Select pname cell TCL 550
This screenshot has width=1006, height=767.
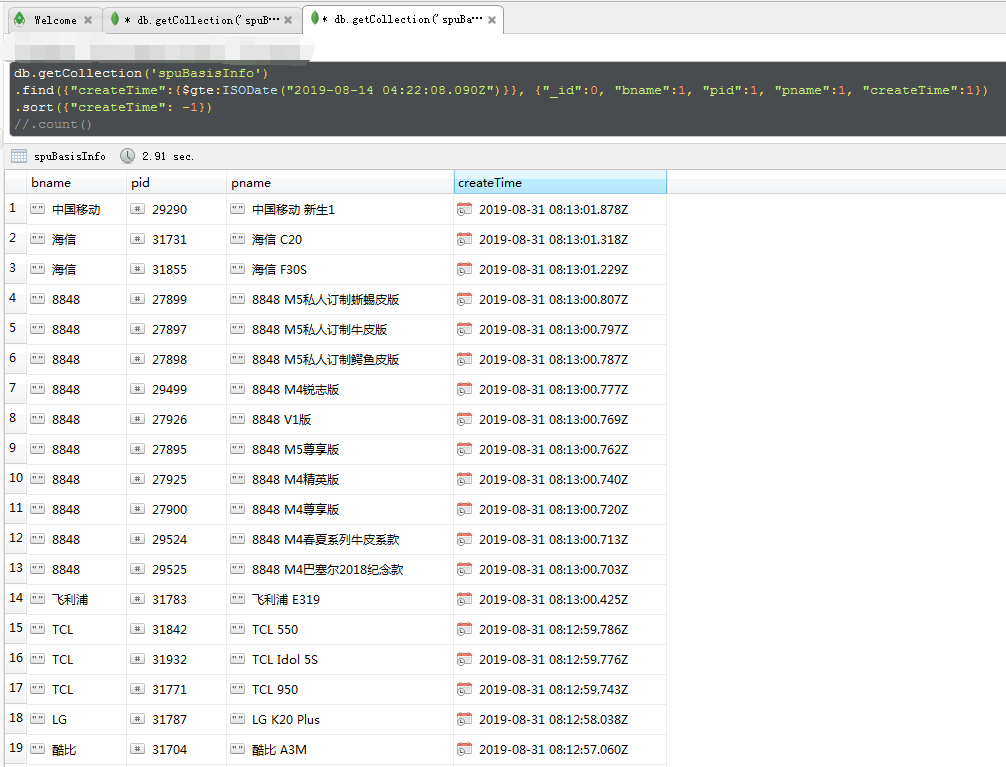click(340, 629)
